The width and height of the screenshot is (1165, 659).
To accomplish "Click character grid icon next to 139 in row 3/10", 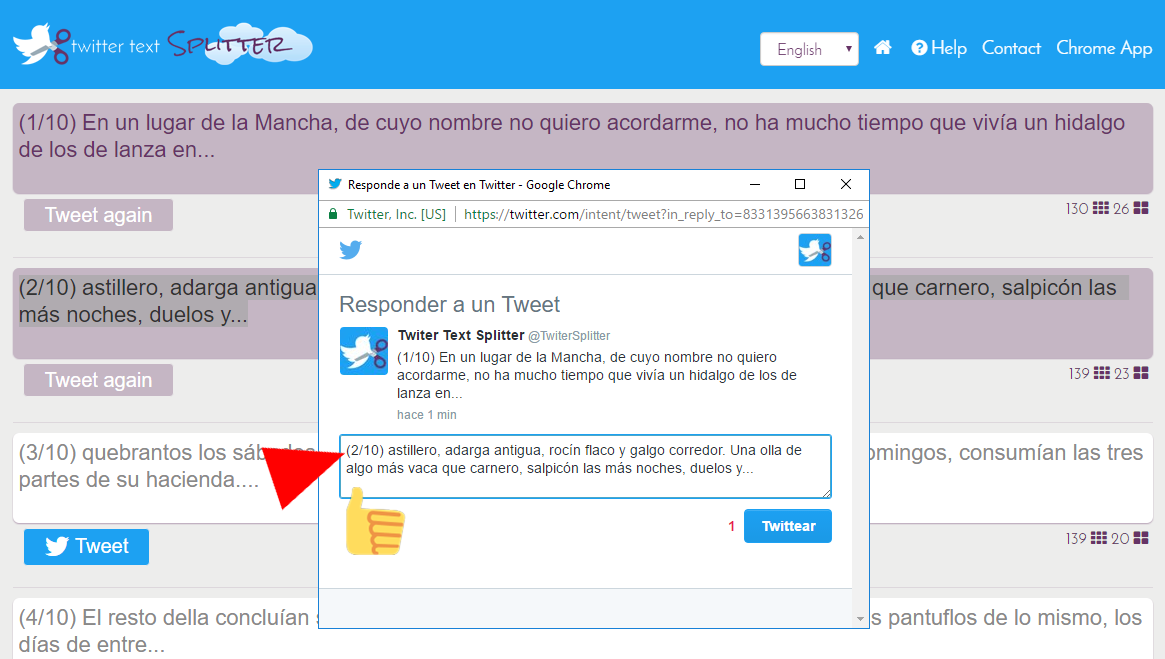I will point(1100,538).
